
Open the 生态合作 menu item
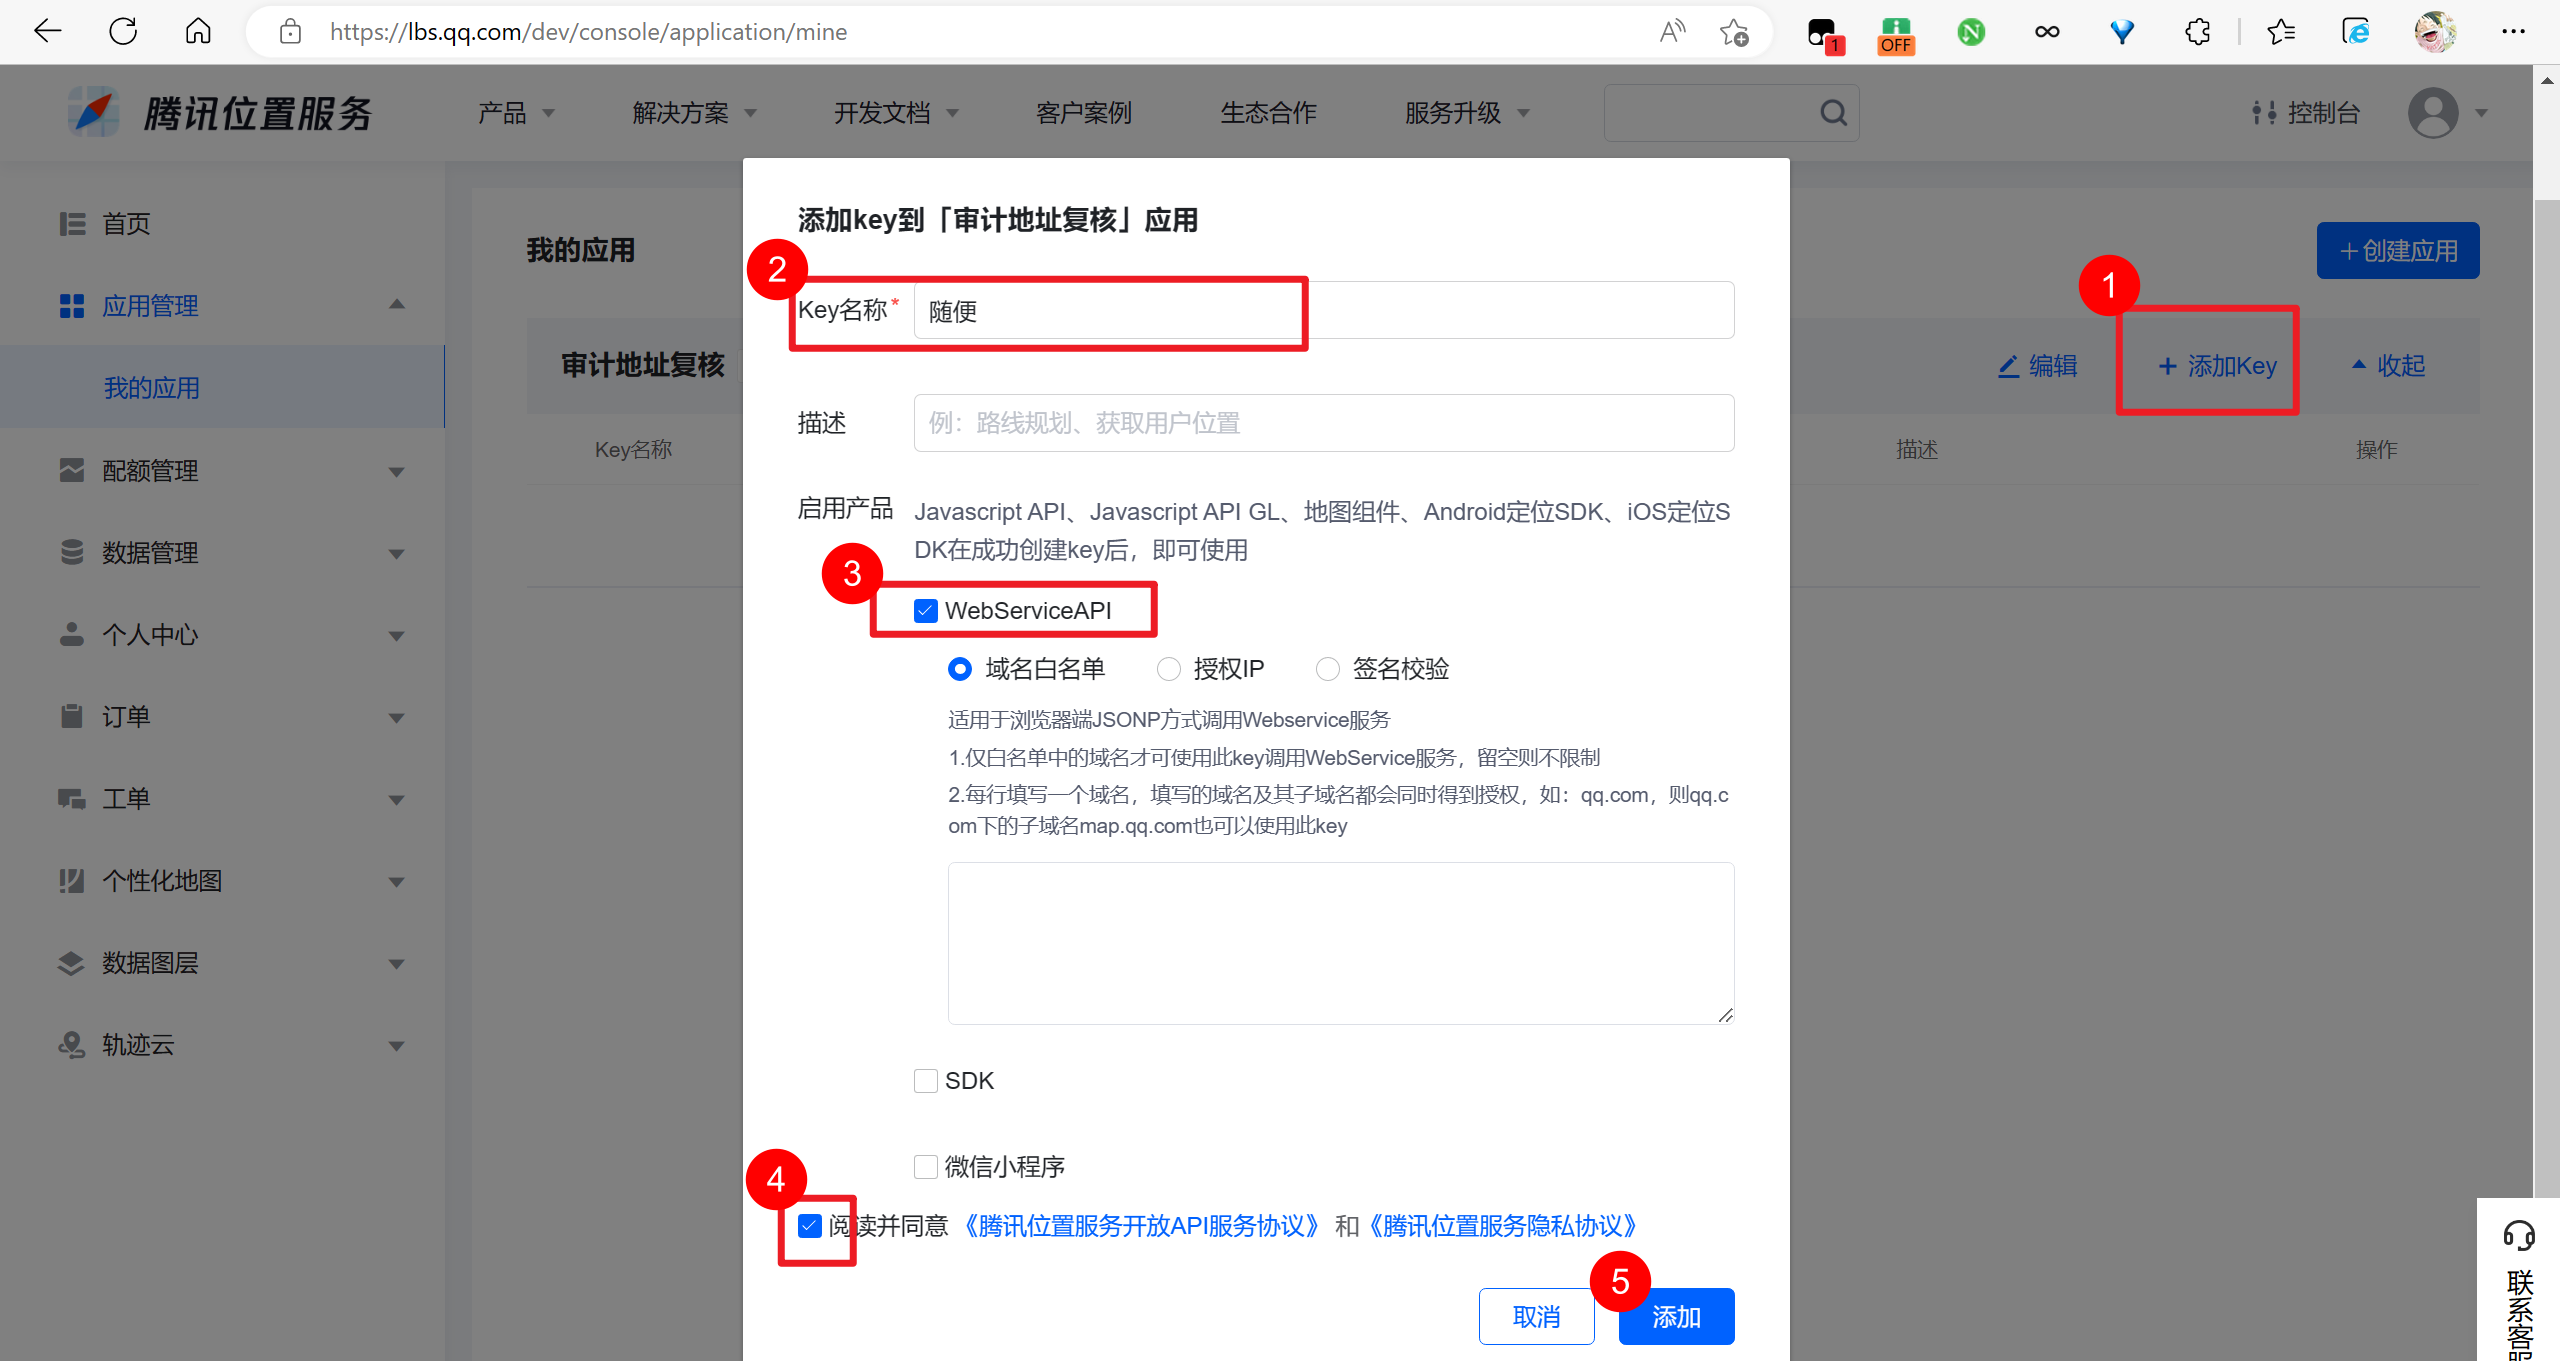[1268, 112]
